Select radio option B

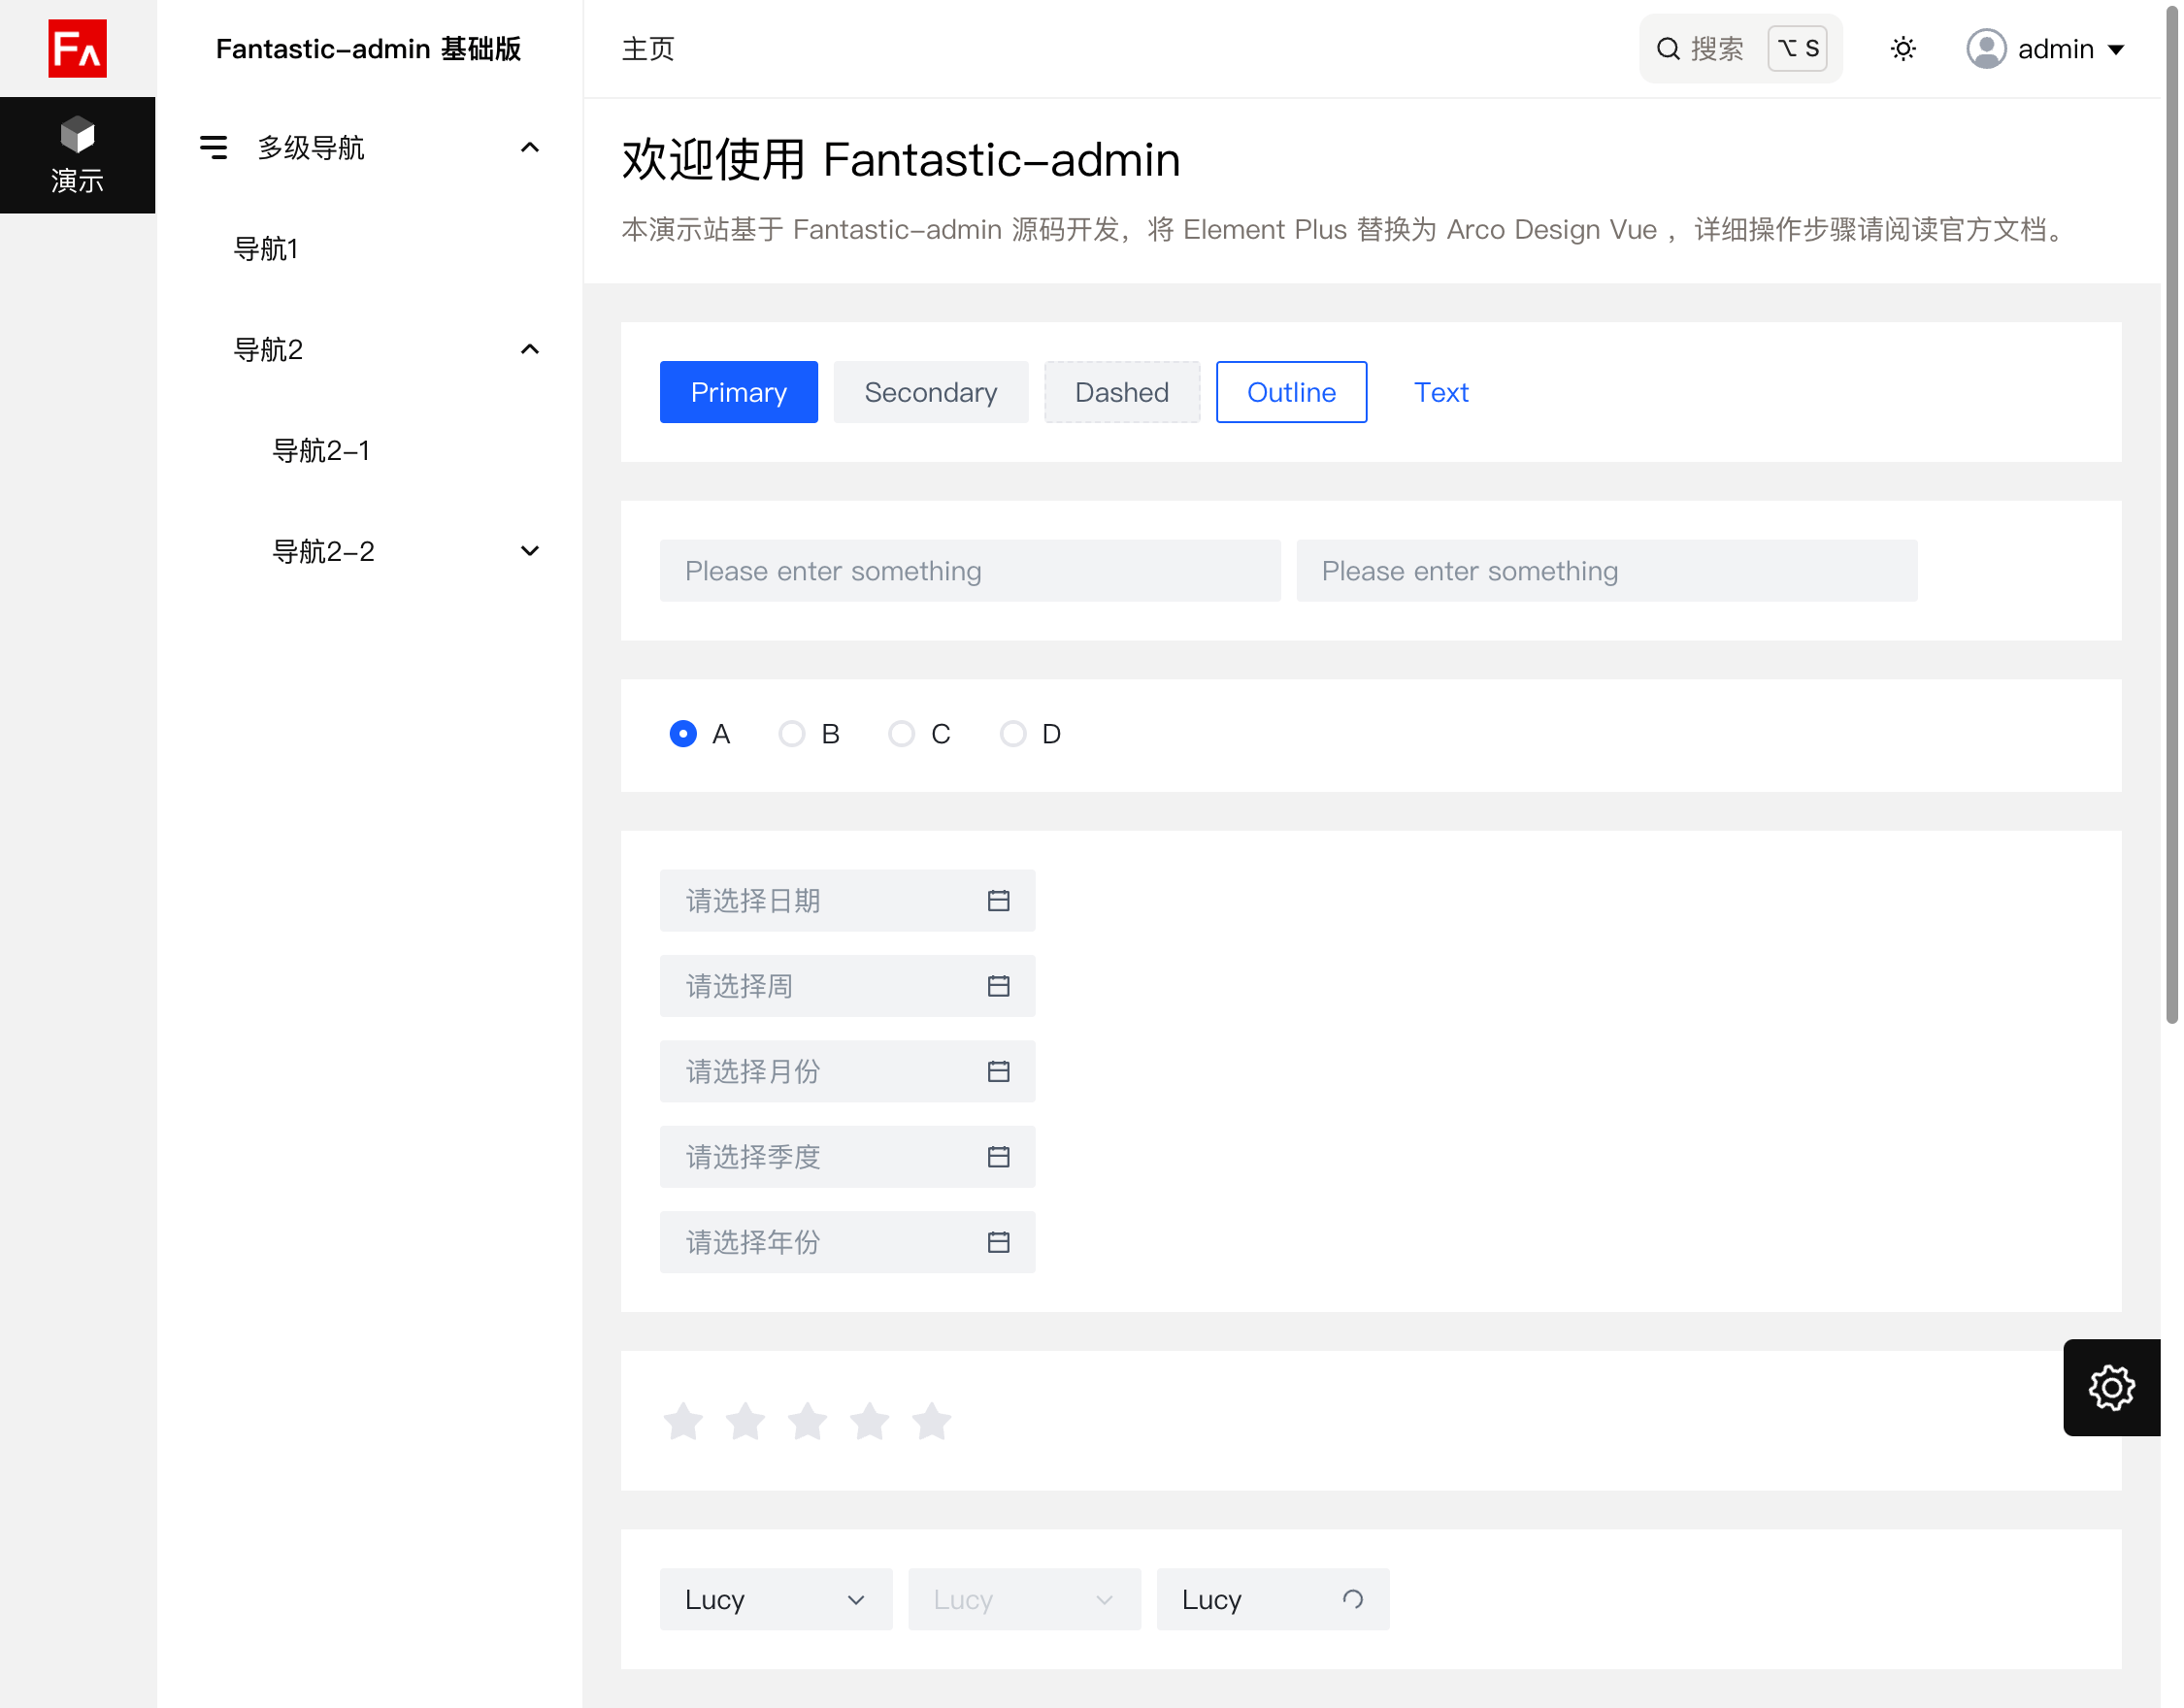pos(791,734)
